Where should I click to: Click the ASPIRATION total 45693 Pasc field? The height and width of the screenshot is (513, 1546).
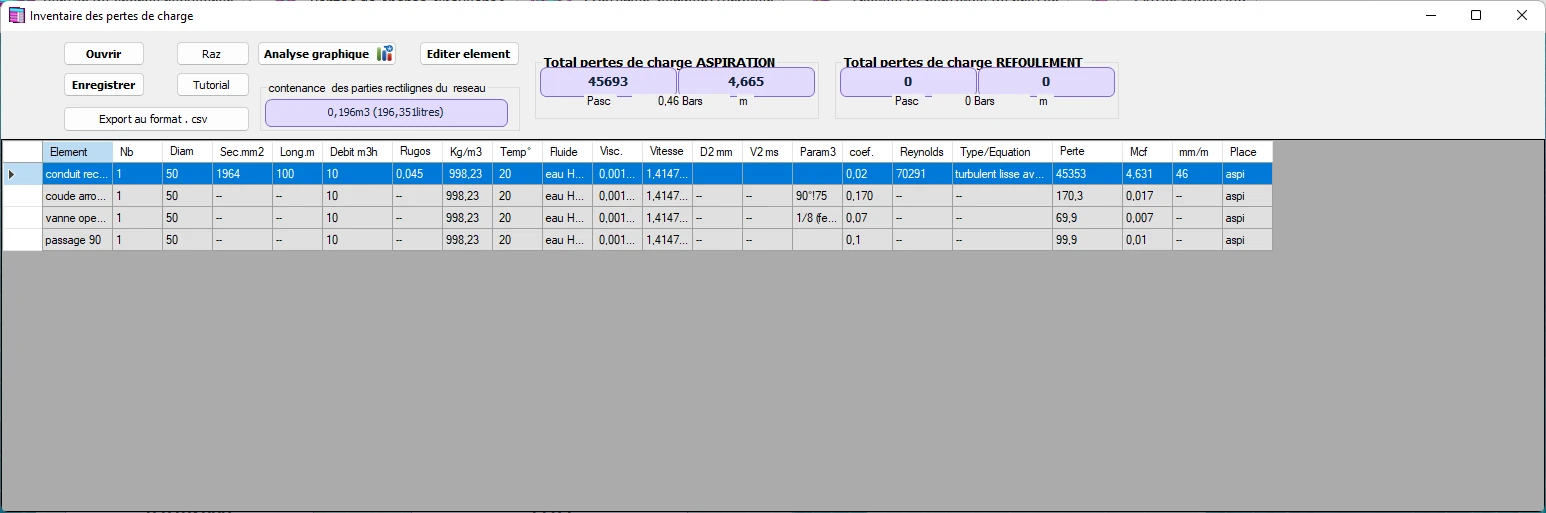(608, 82)
